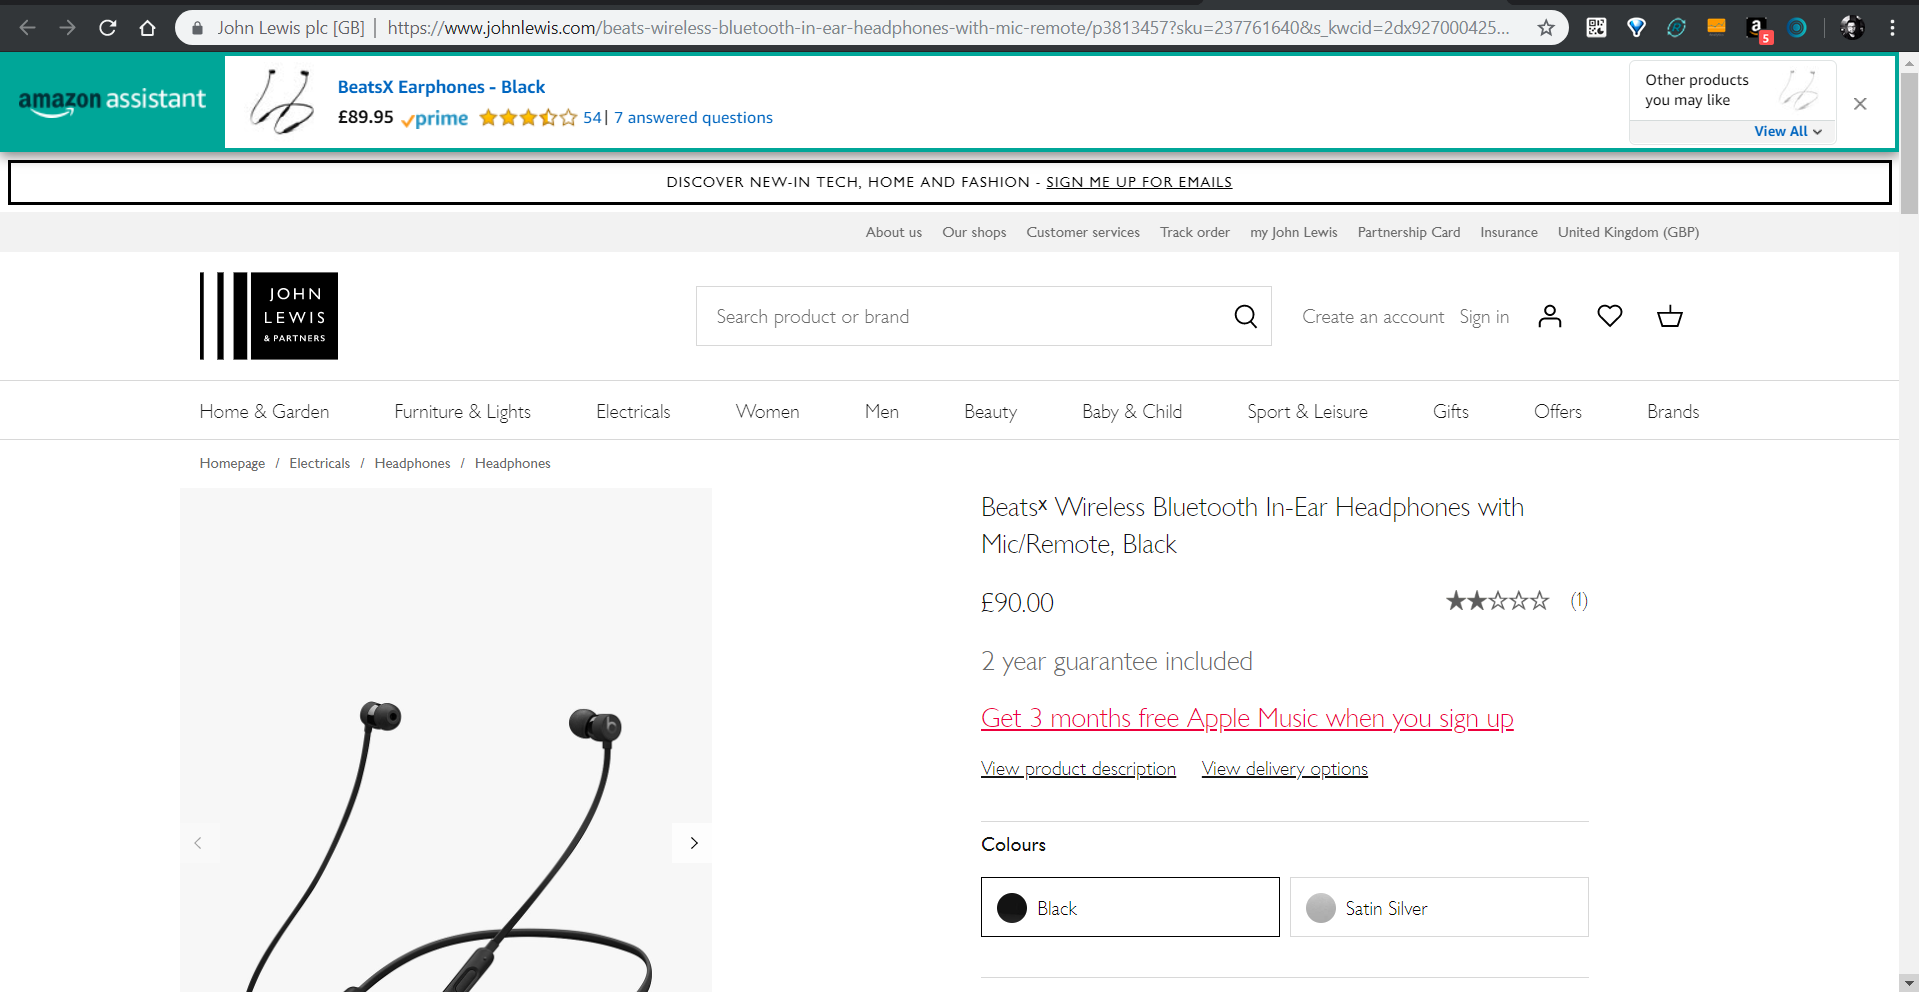Image resolution: width=1919 pixels, height=992 pixels.
Task: Click the search magnifier icon
Action: point(1246,316)
